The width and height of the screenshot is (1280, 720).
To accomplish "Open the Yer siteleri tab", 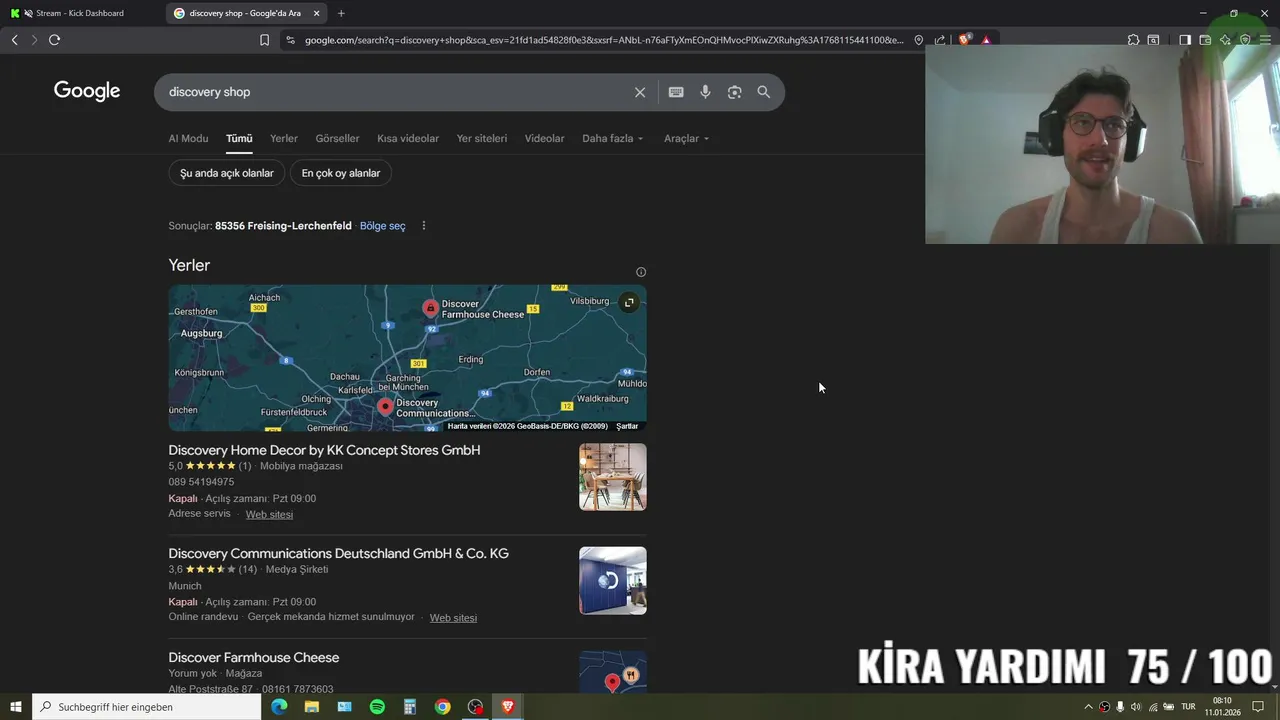I will [482, 139].
